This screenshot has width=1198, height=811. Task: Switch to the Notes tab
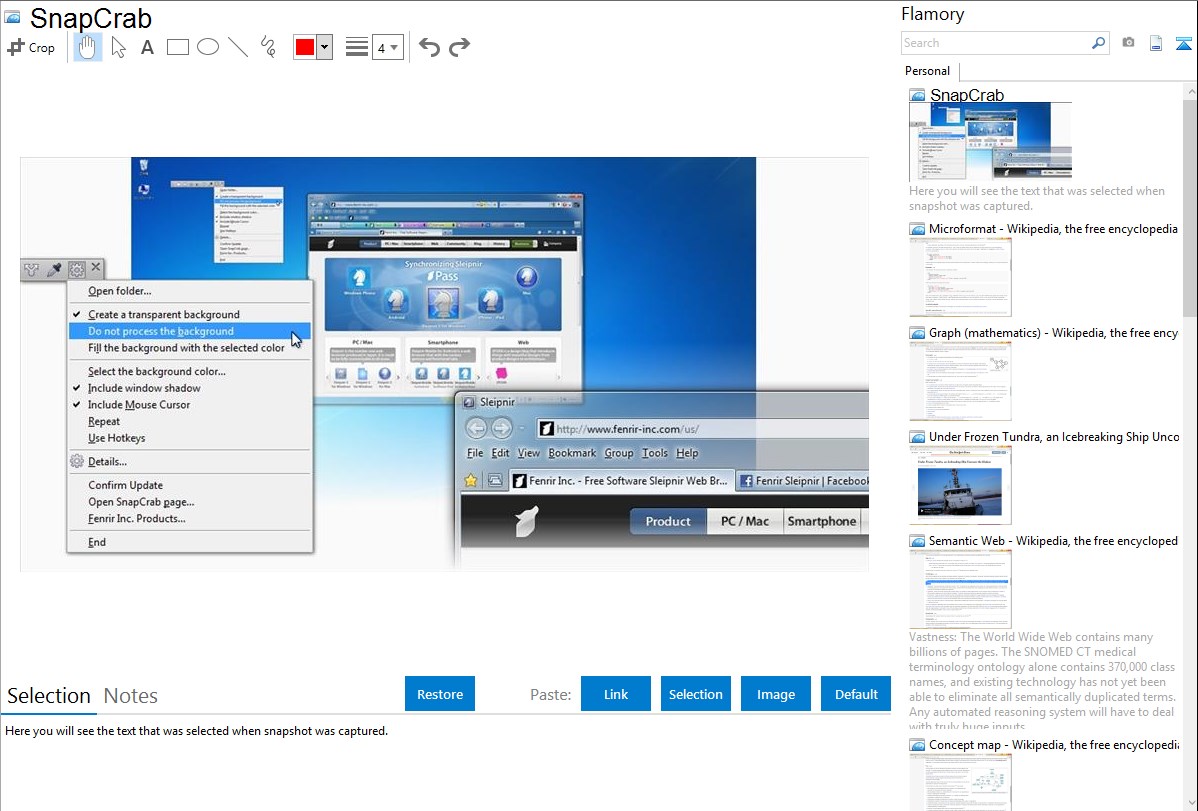click(x=131, y=696)
